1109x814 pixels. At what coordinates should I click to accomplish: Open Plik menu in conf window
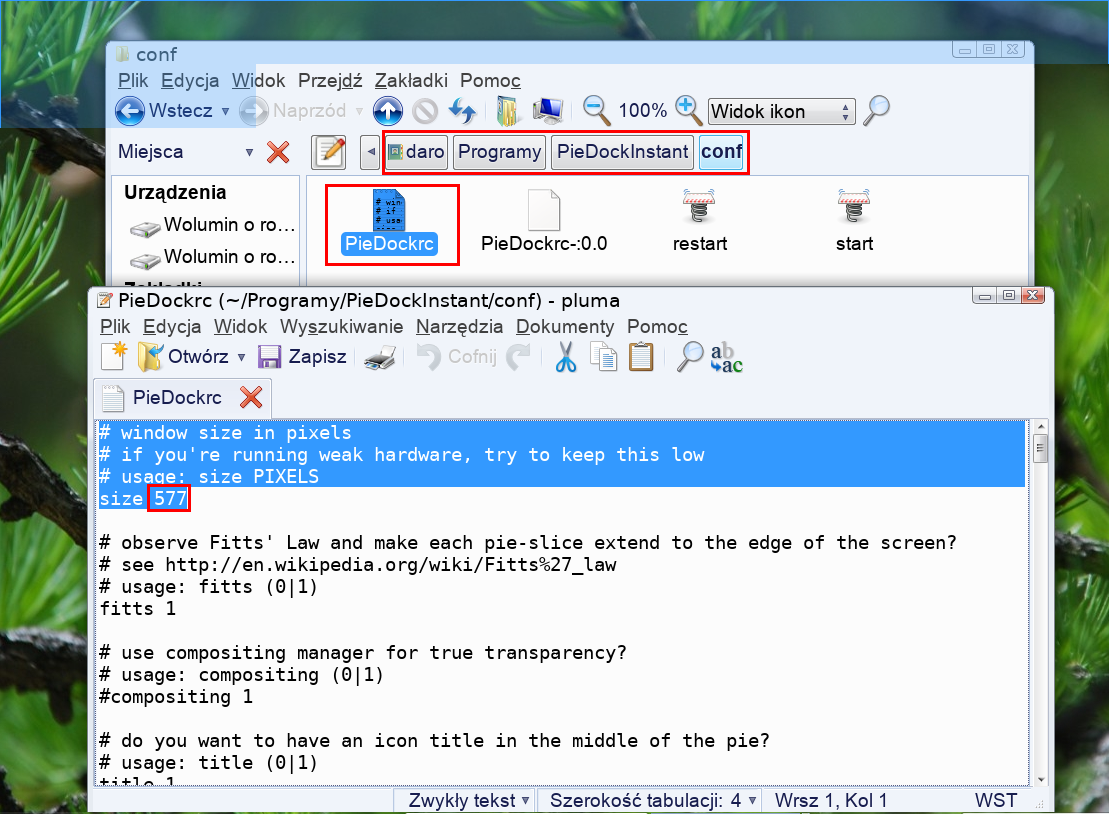(x=133, y=81)
